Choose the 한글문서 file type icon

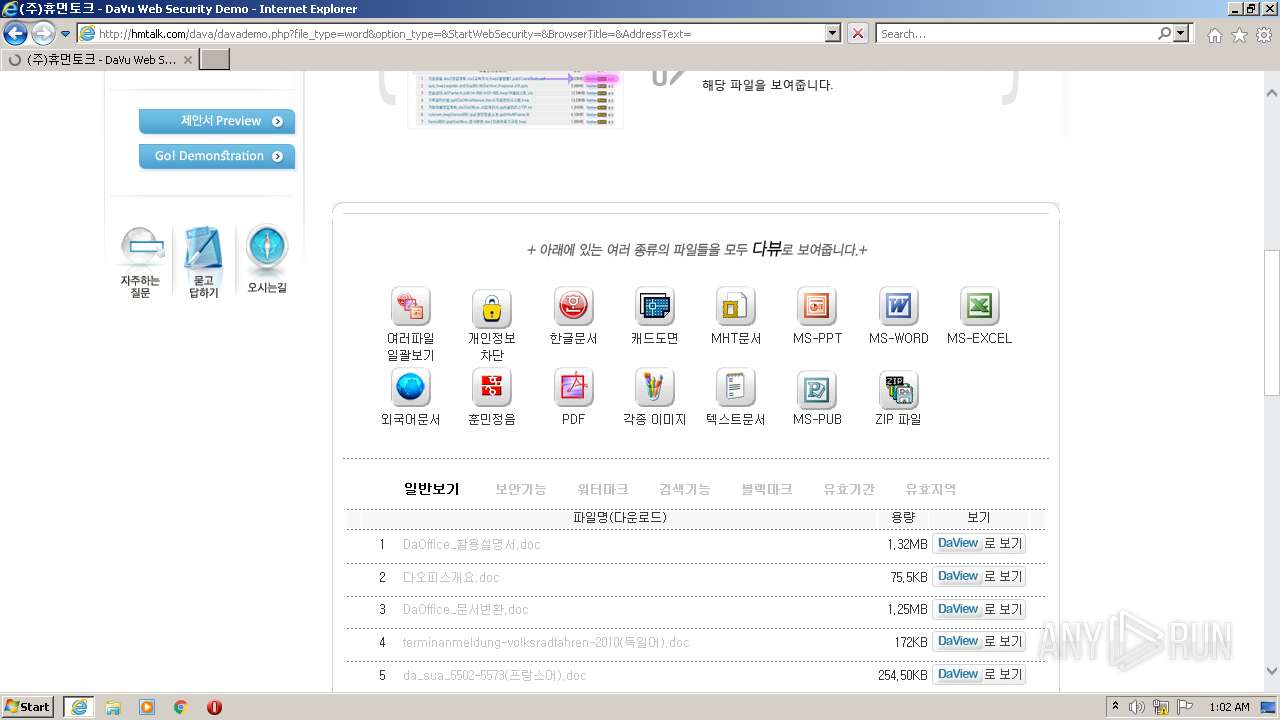[573, 307]
